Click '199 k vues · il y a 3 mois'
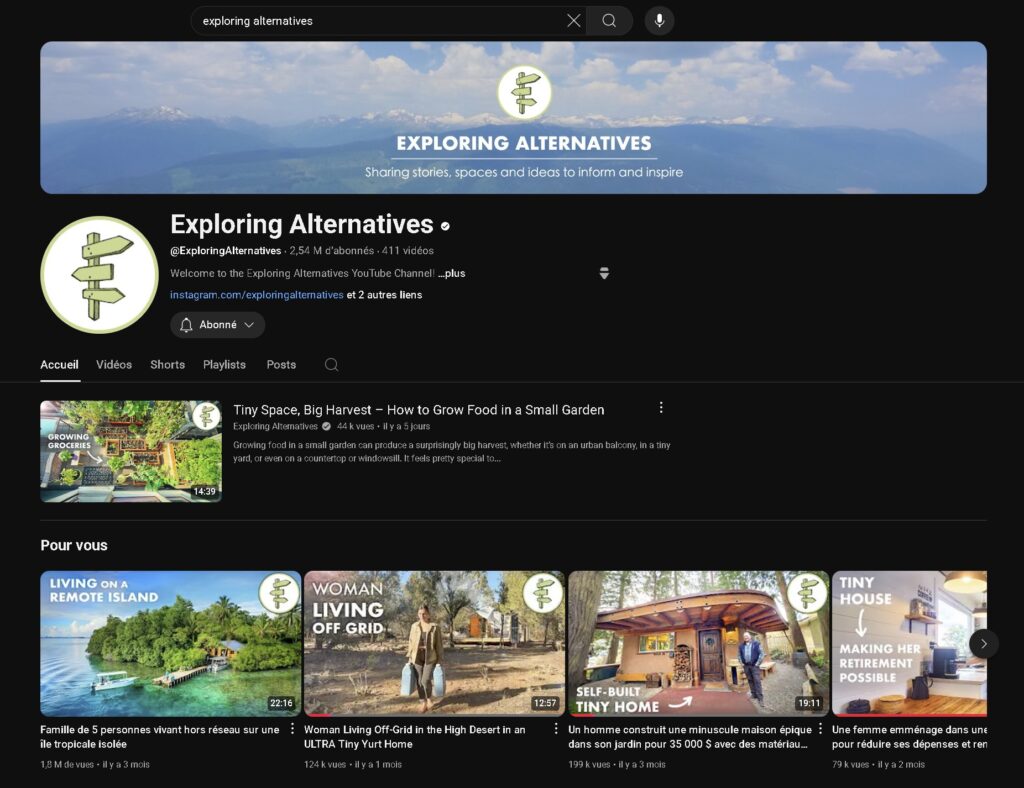The height and width of the screenshot is (788, 1024). (x=616, y=764)
